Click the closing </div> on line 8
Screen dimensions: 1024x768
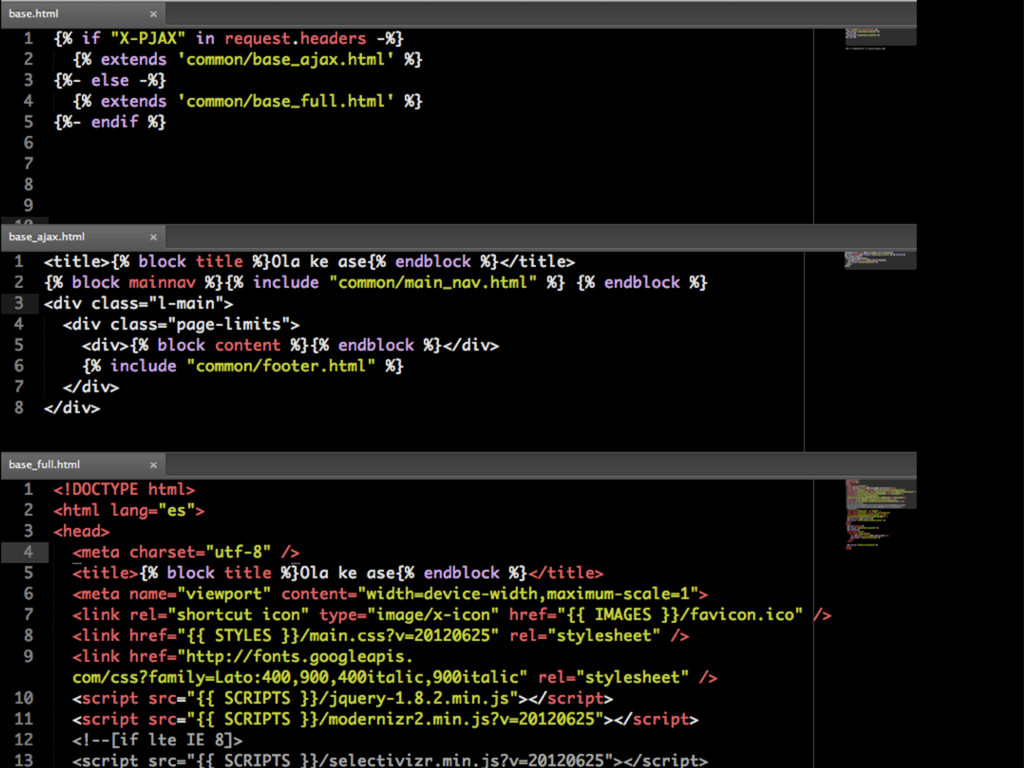pos(72,408)
